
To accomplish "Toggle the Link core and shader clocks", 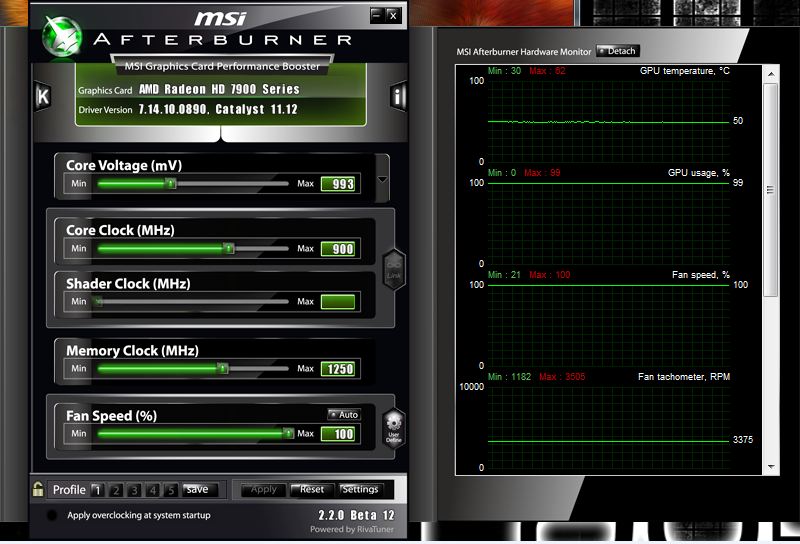I will (x=393, y=269).
